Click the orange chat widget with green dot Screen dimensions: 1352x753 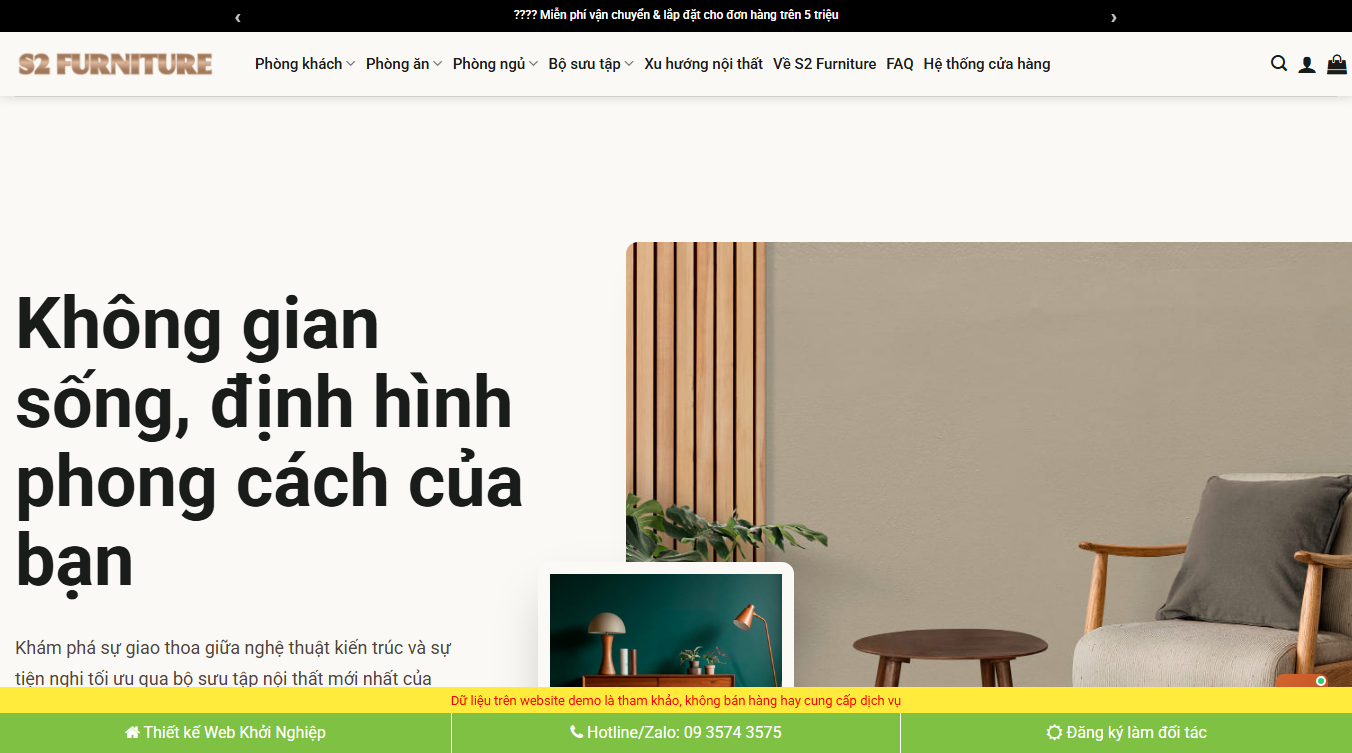point(1304,681)
